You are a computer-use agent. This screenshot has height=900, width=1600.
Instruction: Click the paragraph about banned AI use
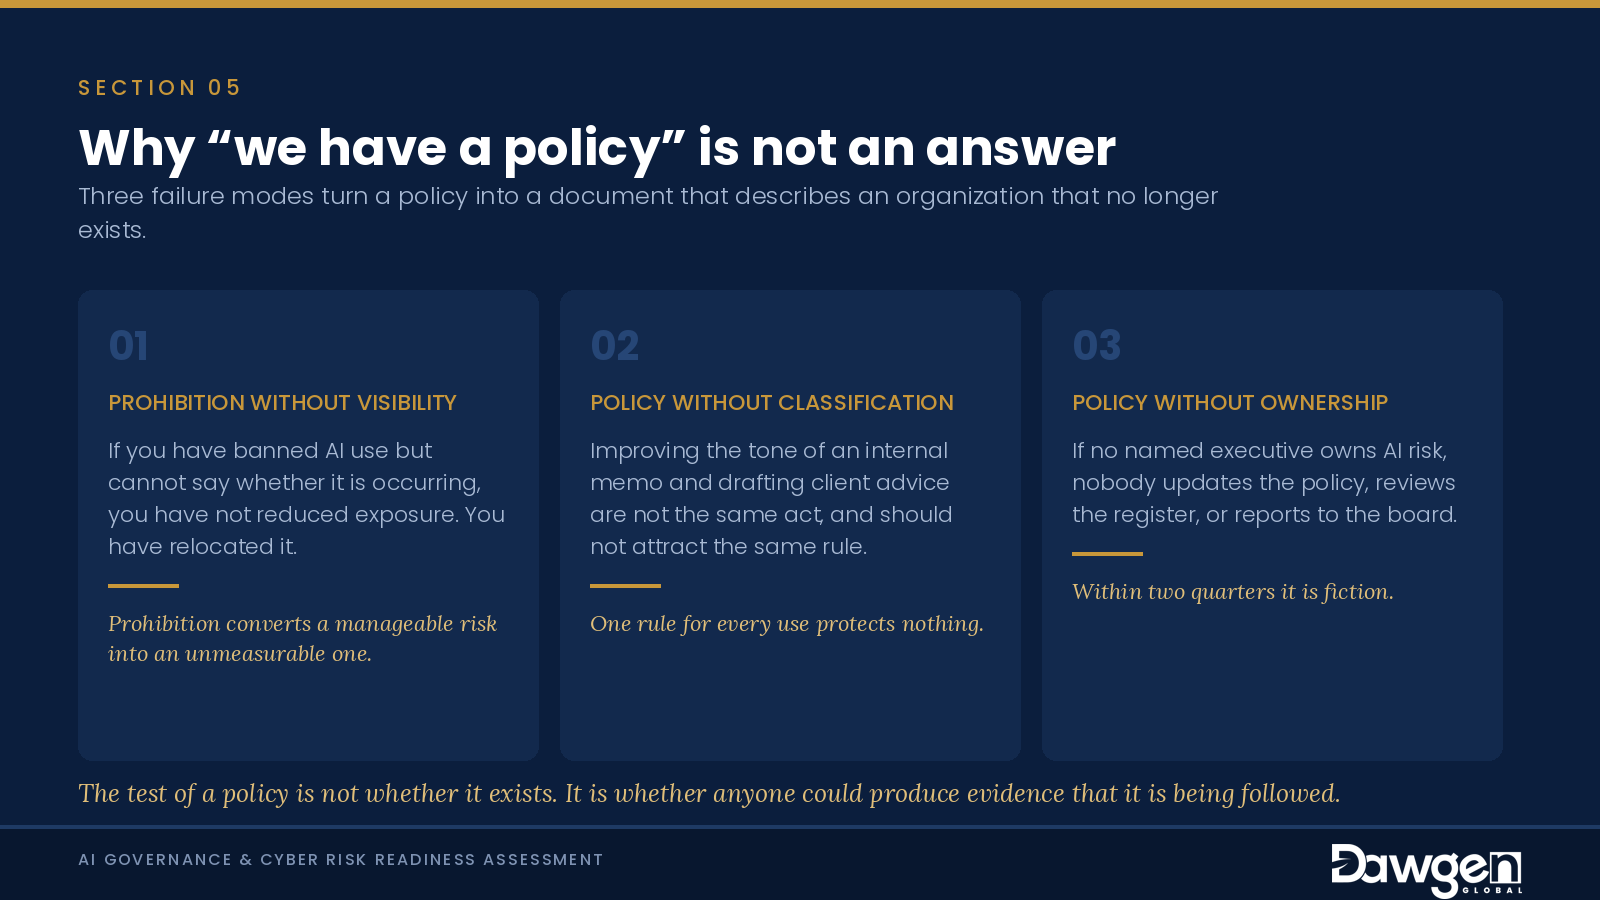coord(307,498)
